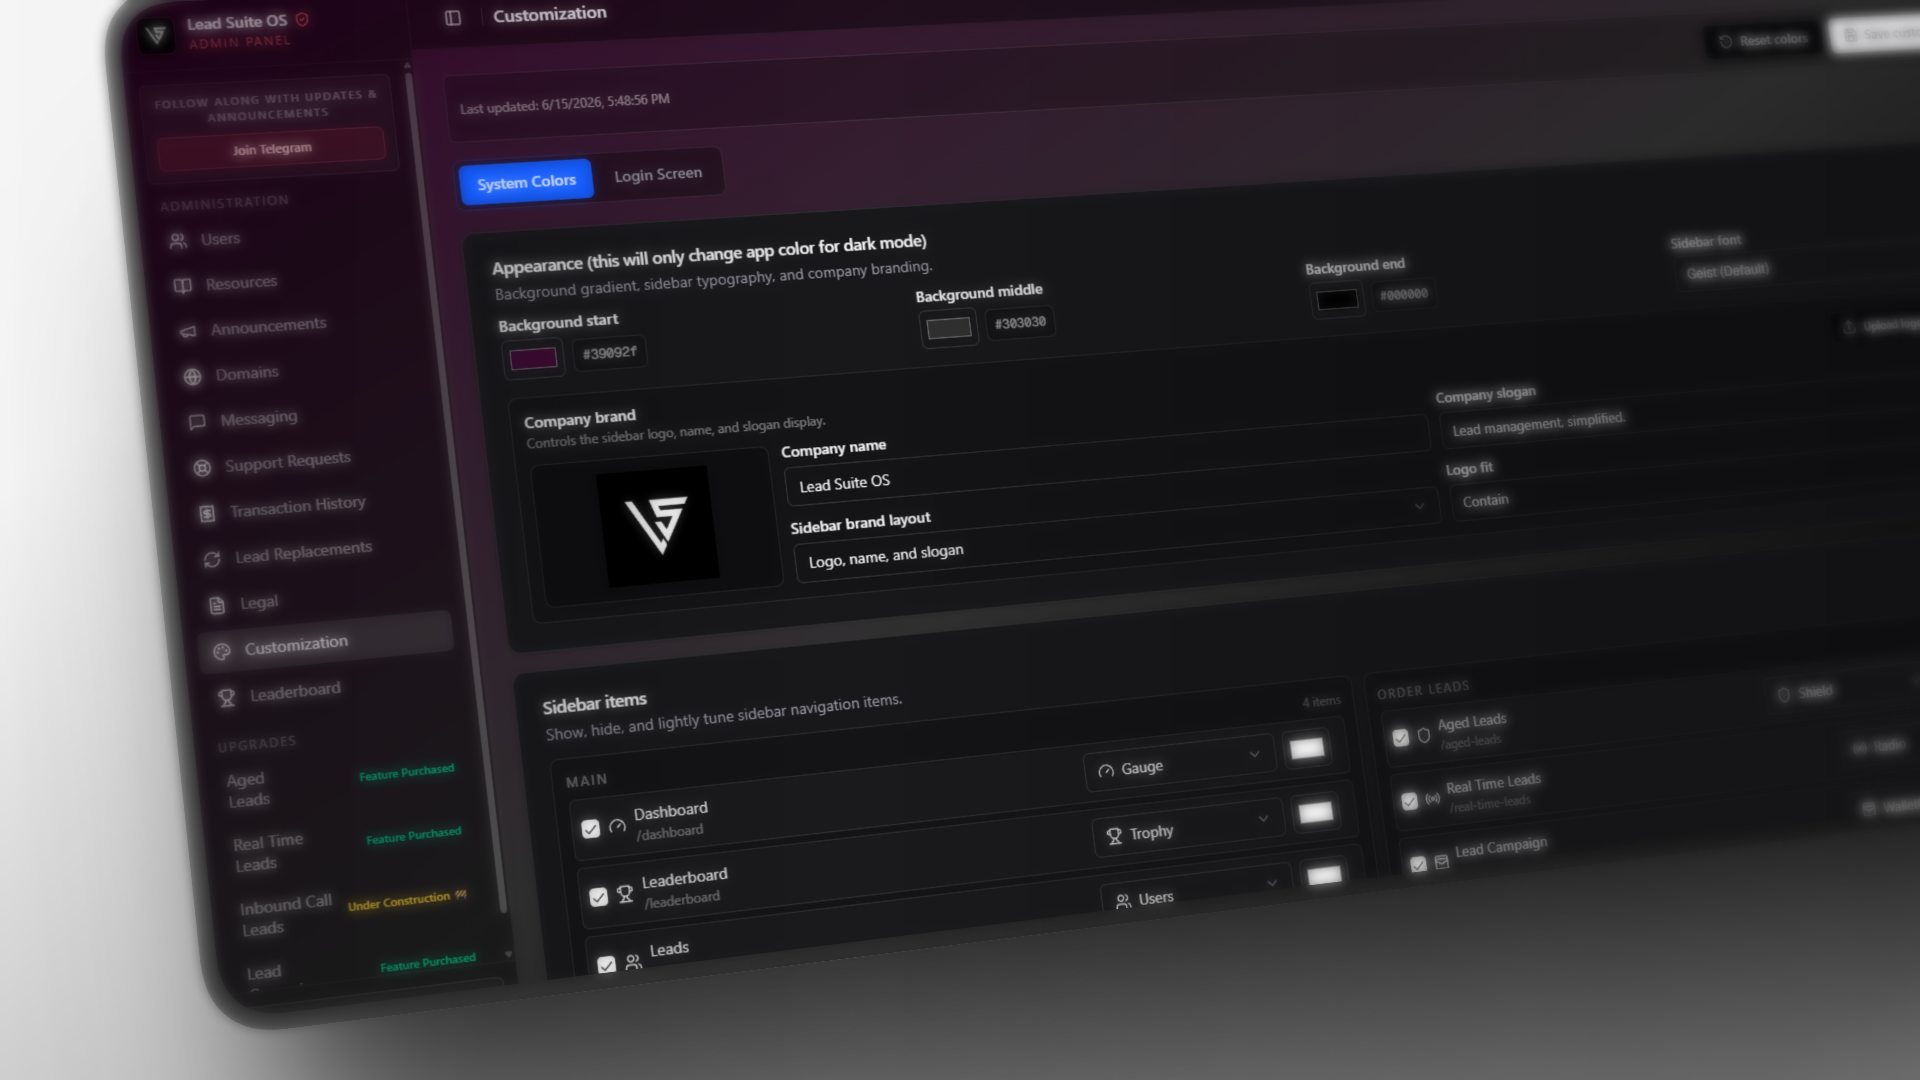Click the #39092f hex input field
This screenshot has width=1920, height=1080.
click(x=609, y=353)
